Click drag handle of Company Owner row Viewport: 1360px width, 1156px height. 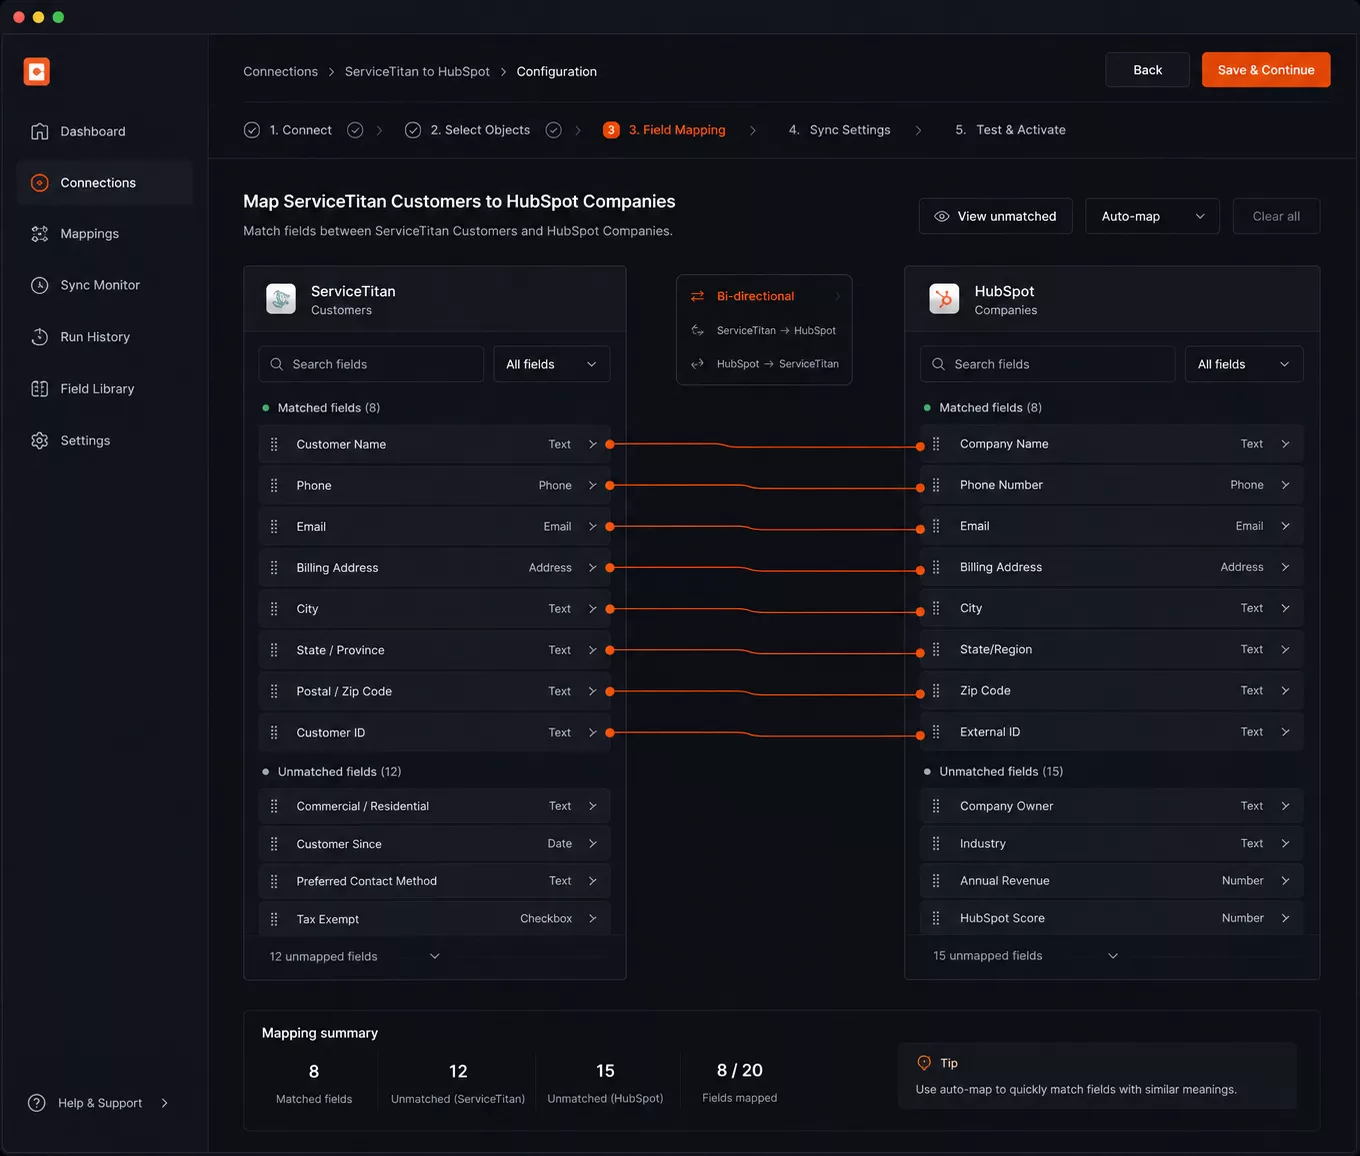pos(936,806)
